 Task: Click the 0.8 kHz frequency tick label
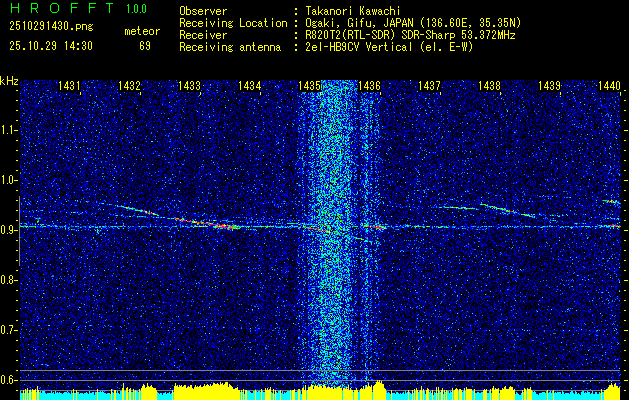[8, 280]
